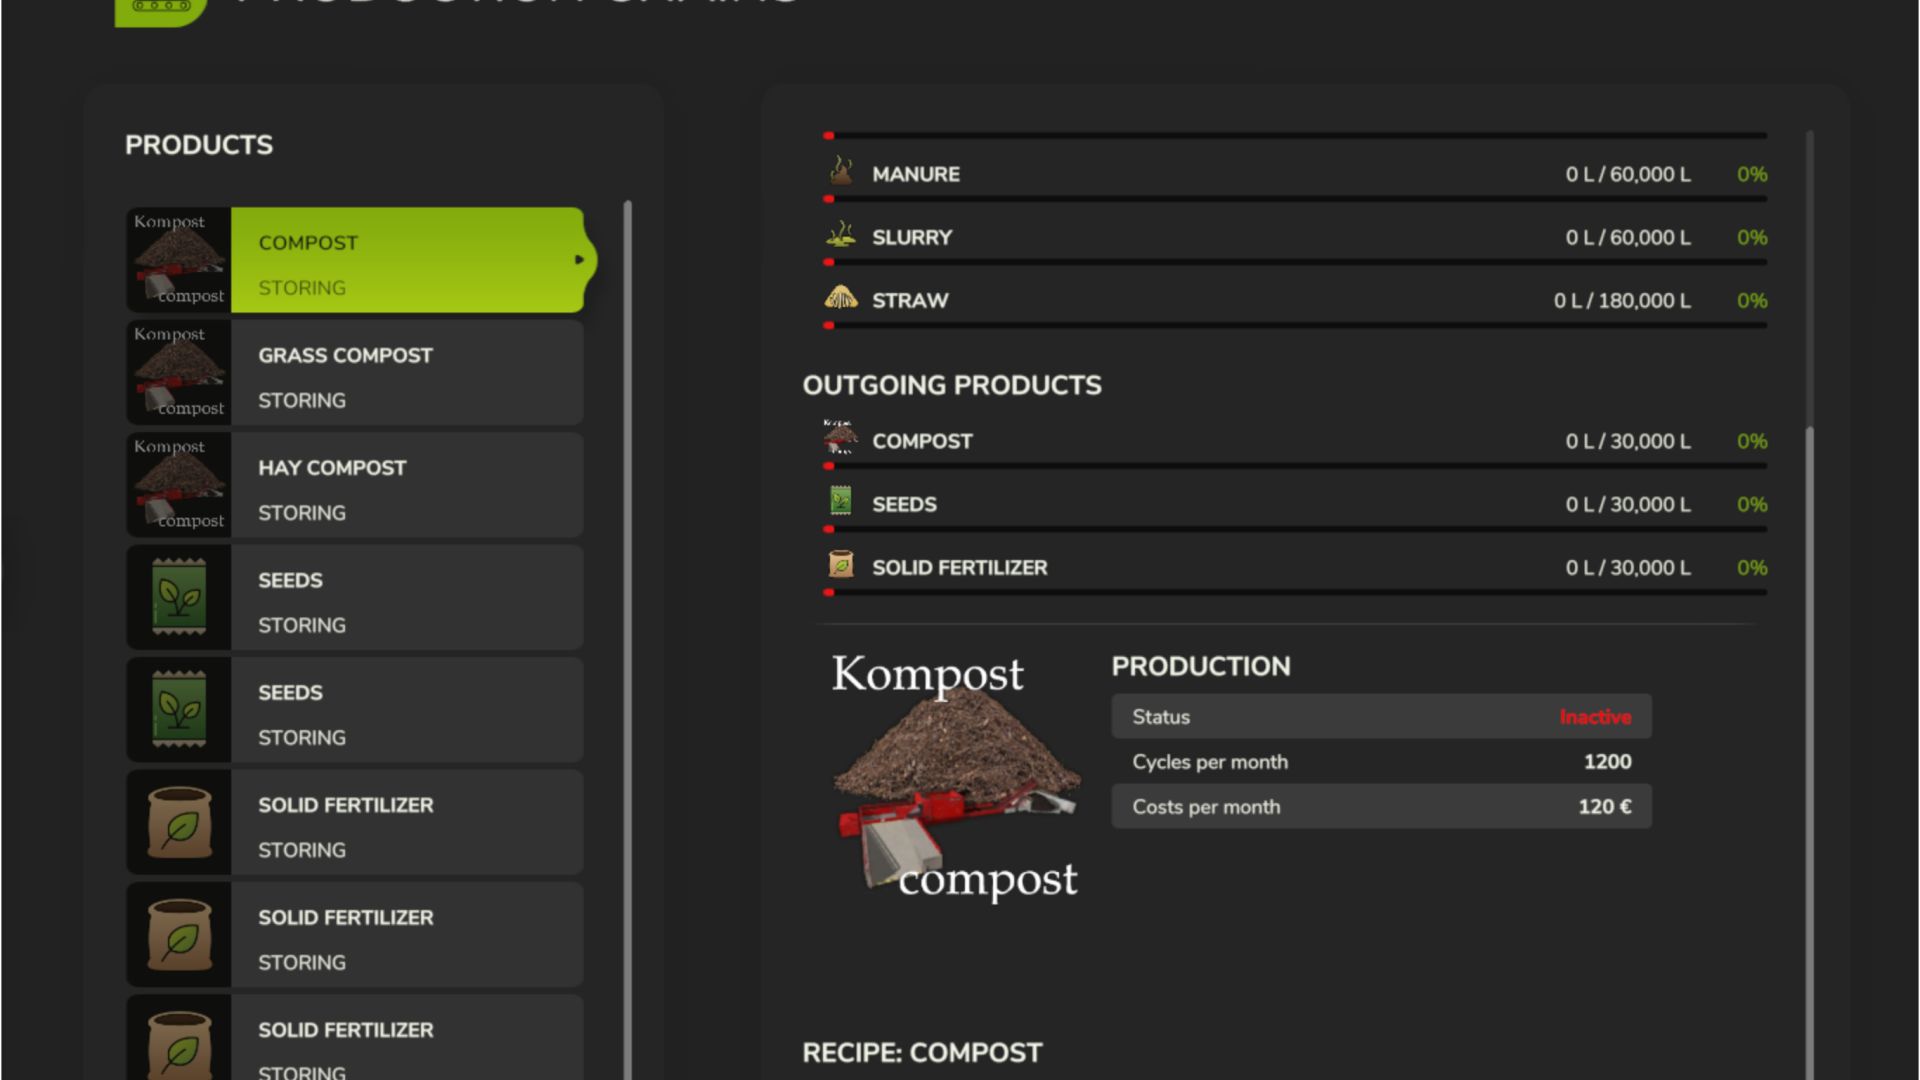Viewport: 1920px width, 1080px height.
Task: Select Hay Compost in products list
Action: point(406,485)
